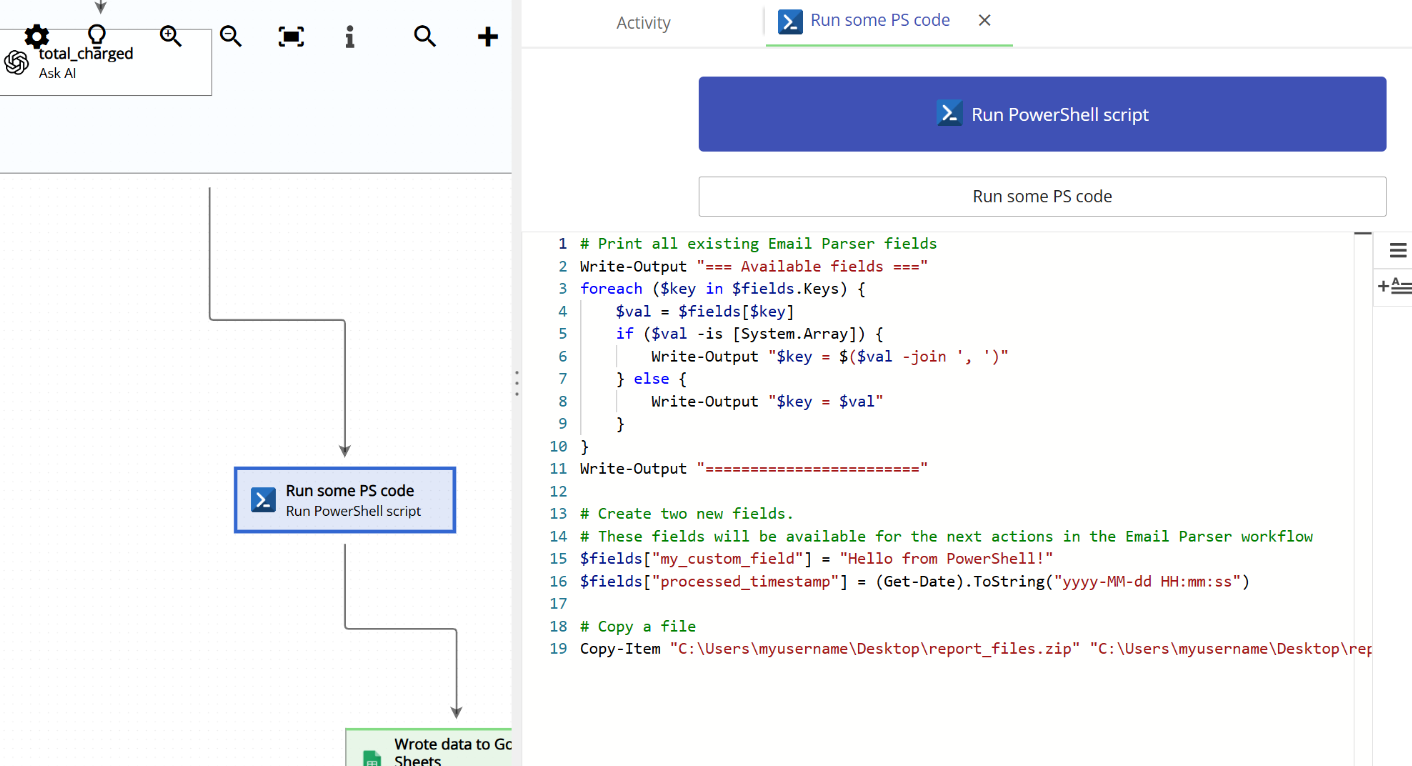The height and width of the screenshot is (766, 1412).
Task: Select the Run some PS code tab
Action: pos(880,20)
